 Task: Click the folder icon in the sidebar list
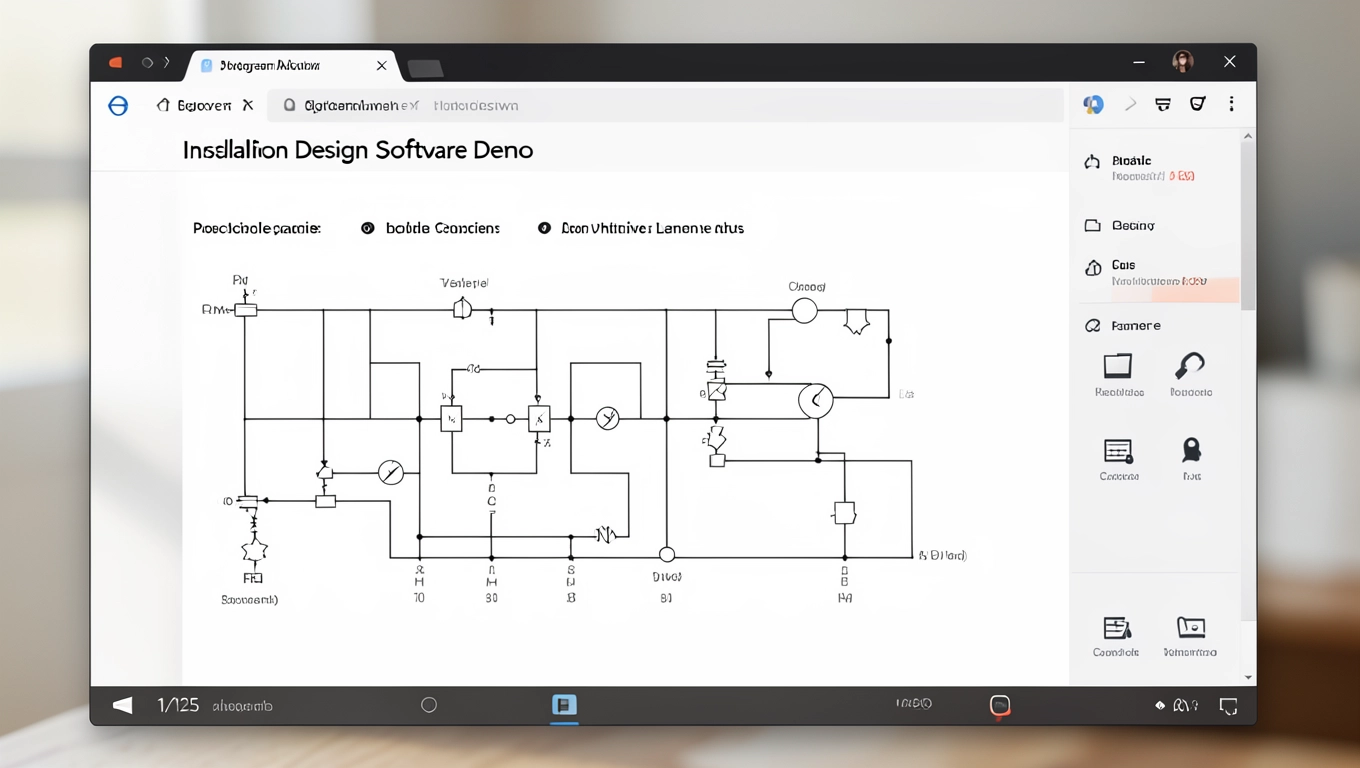tap(1093, 226)
